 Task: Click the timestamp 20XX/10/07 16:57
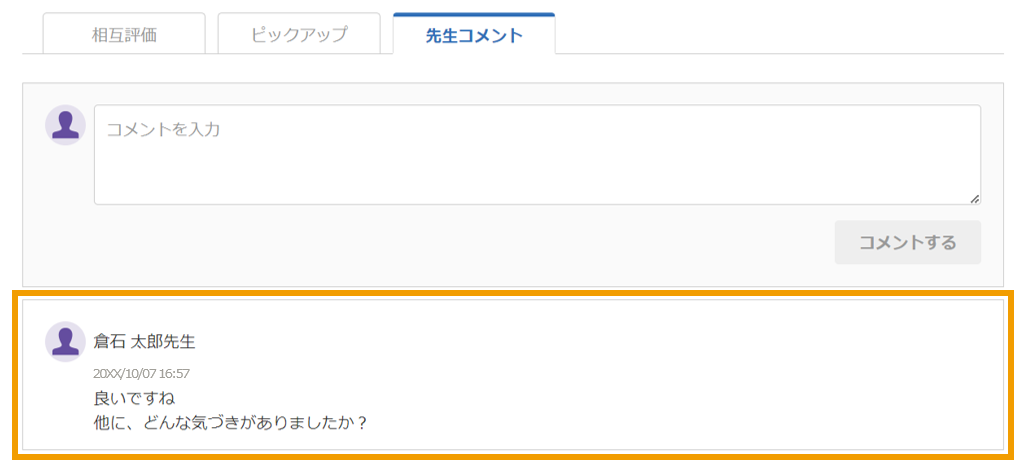pos(141,373)
